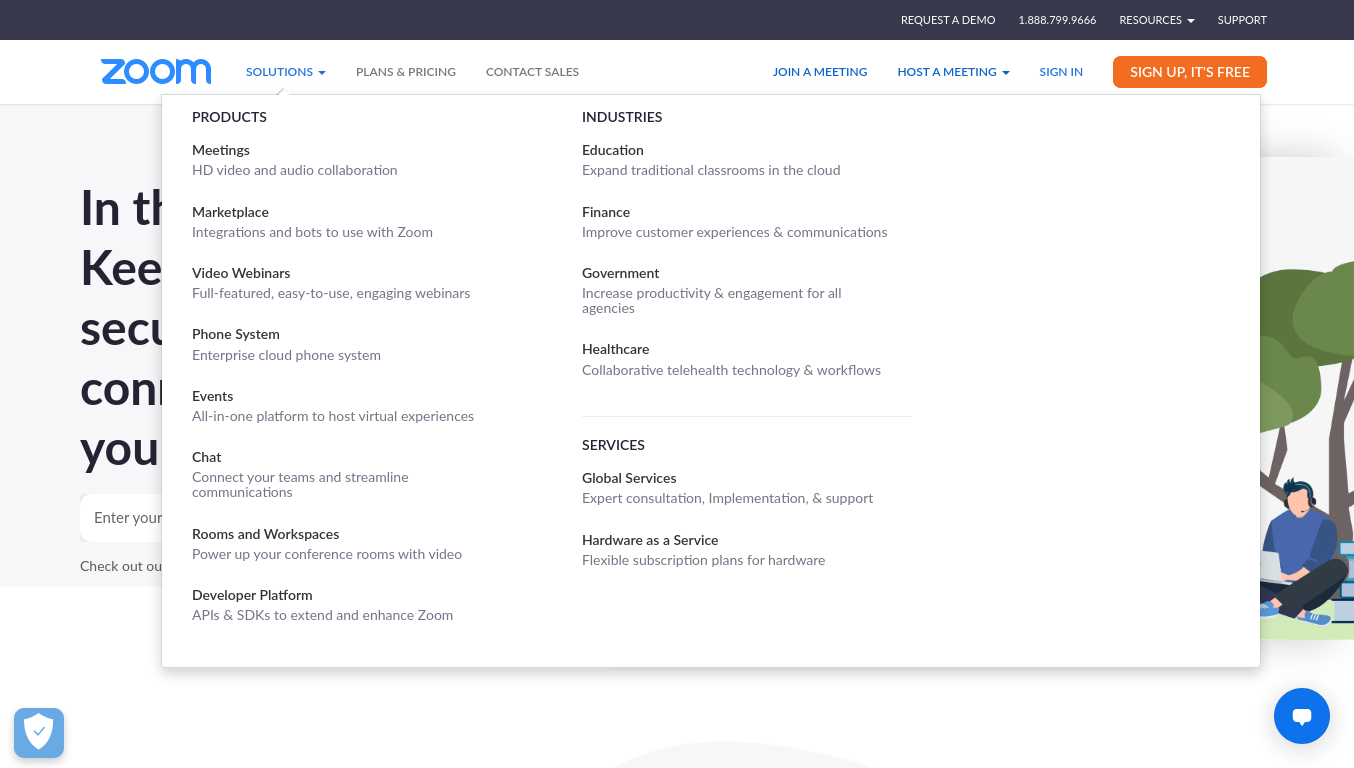This screenshot has height=768, width=1354.
Task: Click Sign Up, It's Free button
Action: coord(1190,72)
